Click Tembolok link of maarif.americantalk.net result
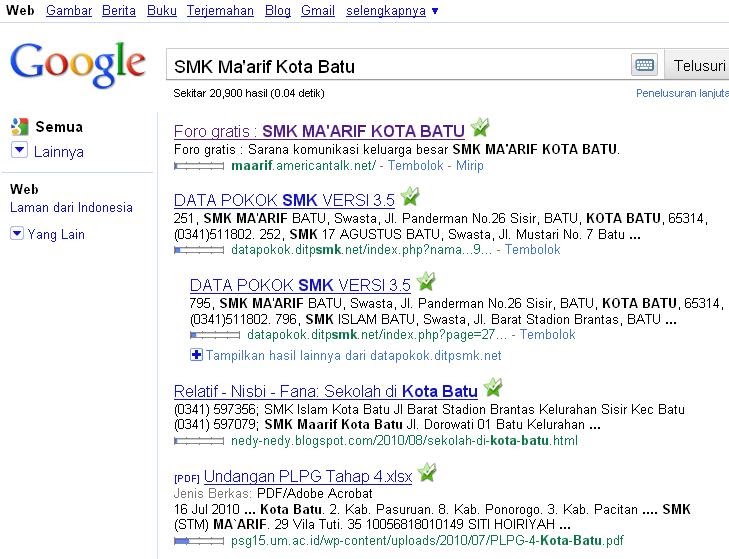 click(x=416, y=166)
